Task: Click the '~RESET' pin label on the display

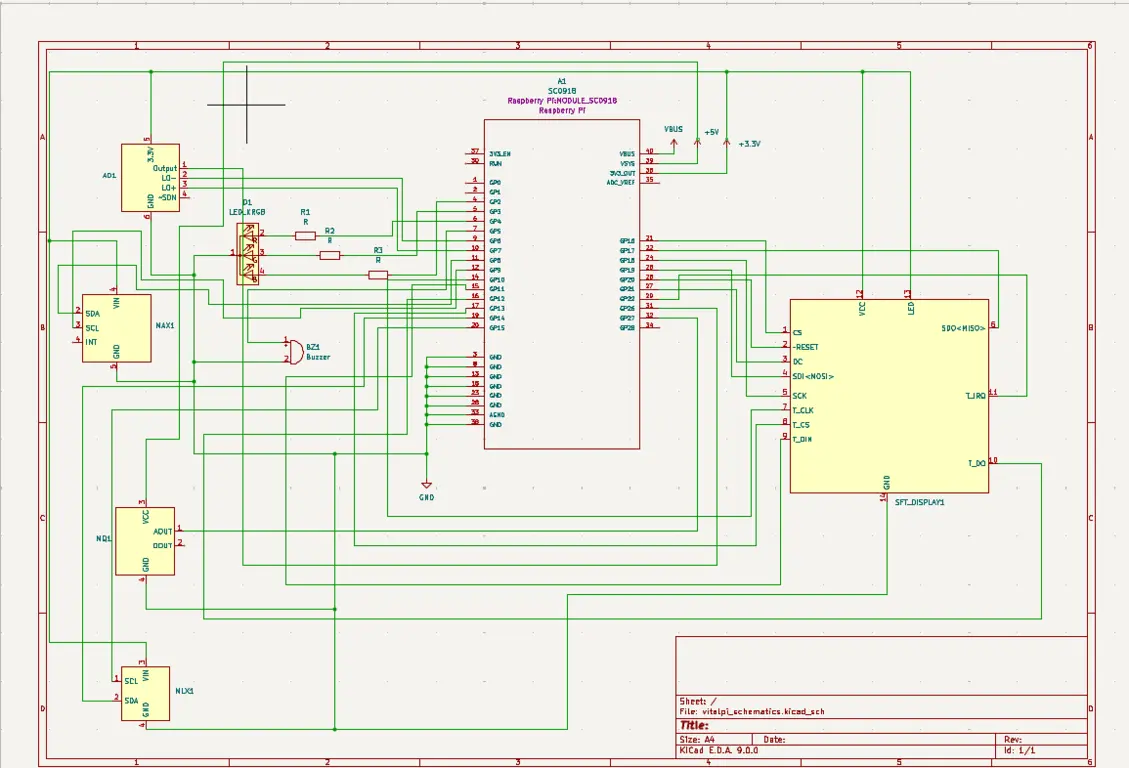Action: point(805,347)
